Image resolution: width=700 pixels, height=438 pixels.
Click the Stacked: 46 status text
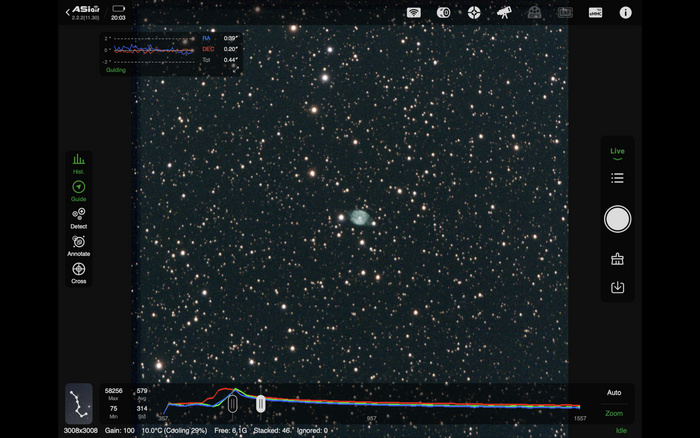[272, 431]
